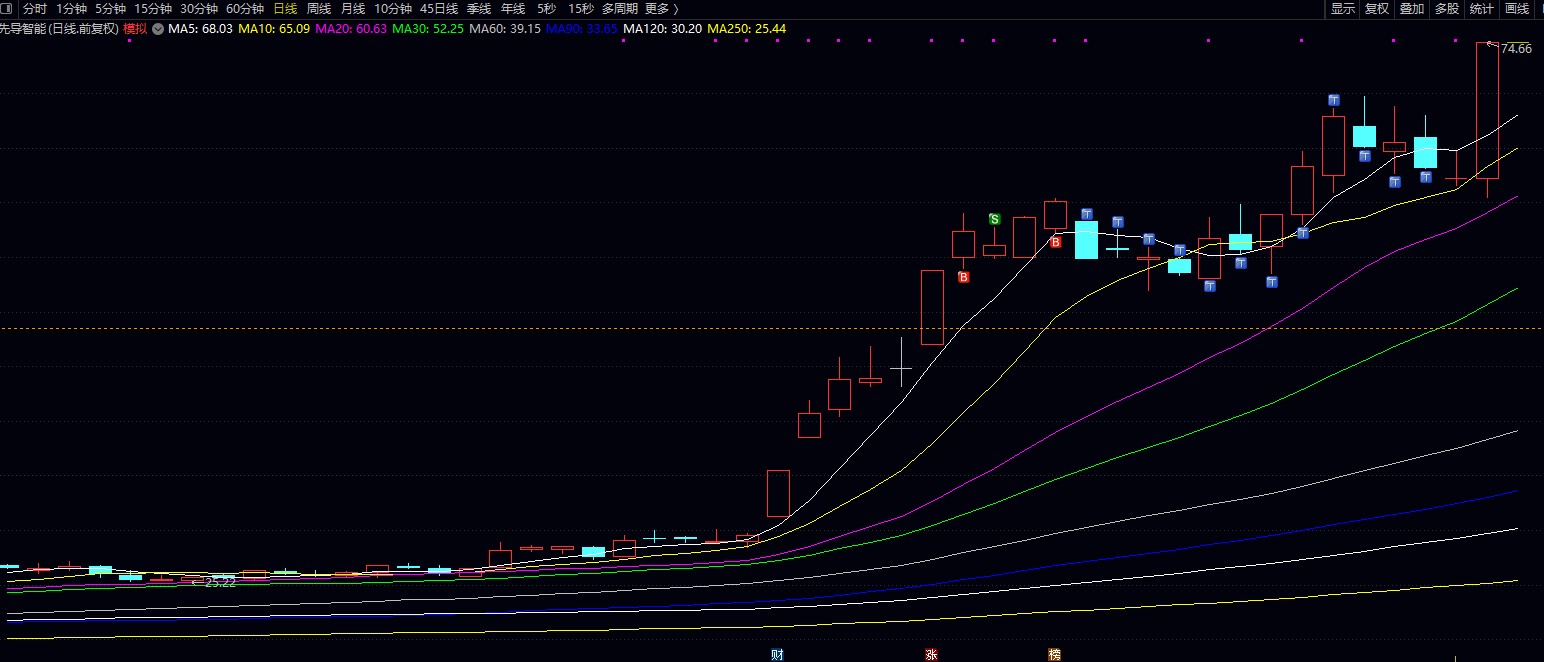Click the MA90: 33.65 indicator label
The width and height of the screenshot is (1544, 662).
(x=582, y=29)
